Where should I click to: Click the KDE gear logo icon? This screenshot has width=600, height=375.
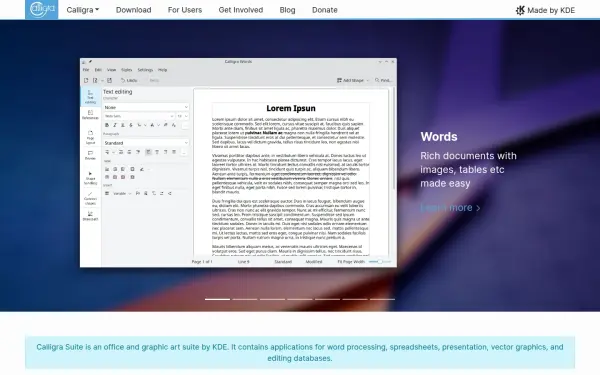(x=520, y=10)
